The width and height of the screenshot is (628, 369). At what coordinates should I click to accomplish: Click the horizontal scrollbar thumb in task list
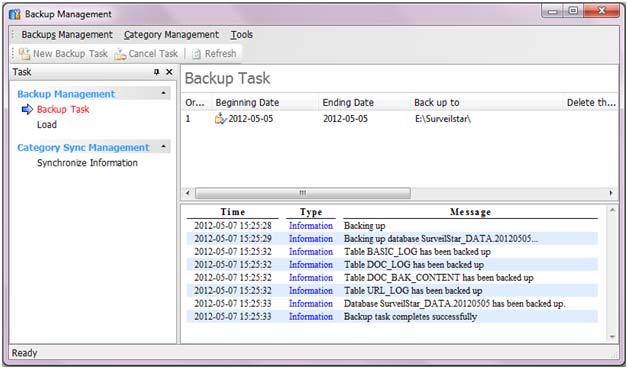[303, 193]
